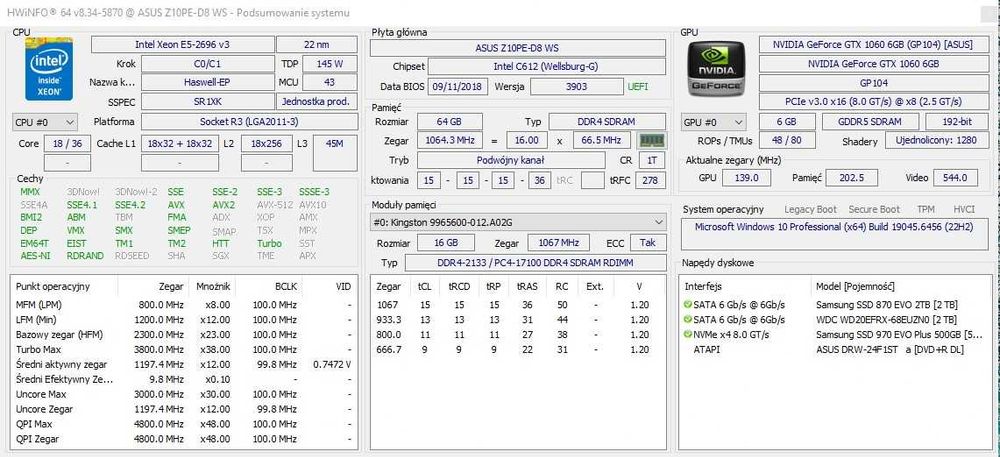The image size is (1000, 457).
Task: Click the Mnożnik column header
Action: coord(214,287)
